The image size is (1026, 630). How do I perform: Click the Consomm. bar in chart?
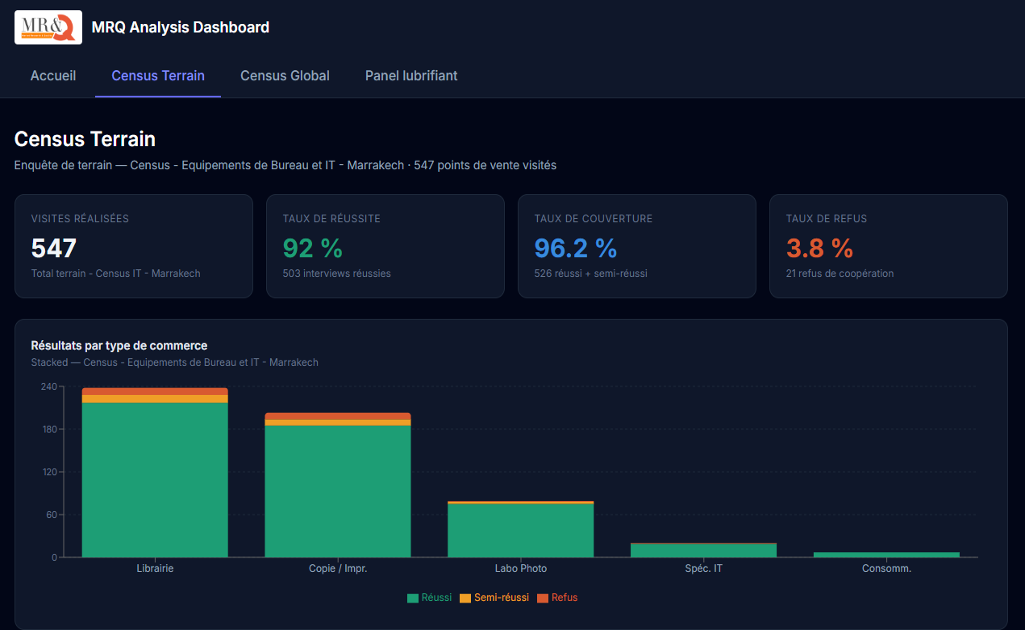point(886,554)
